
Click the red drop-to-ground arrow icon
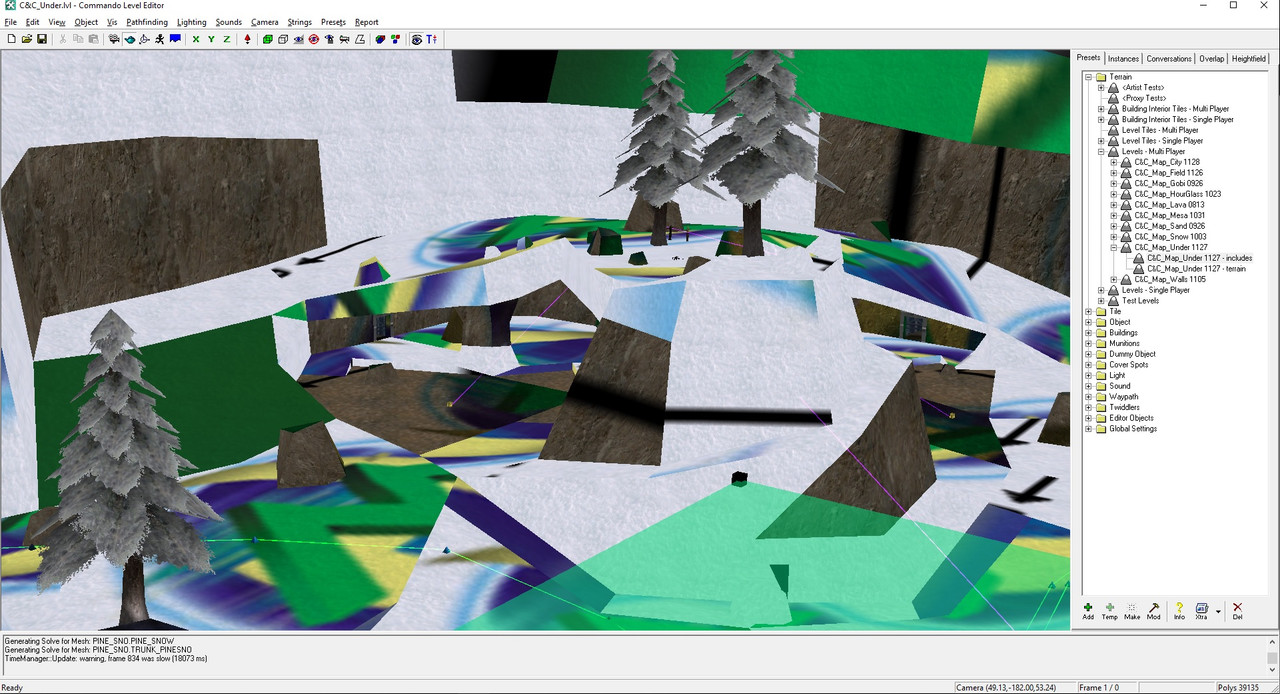[247, 39]
